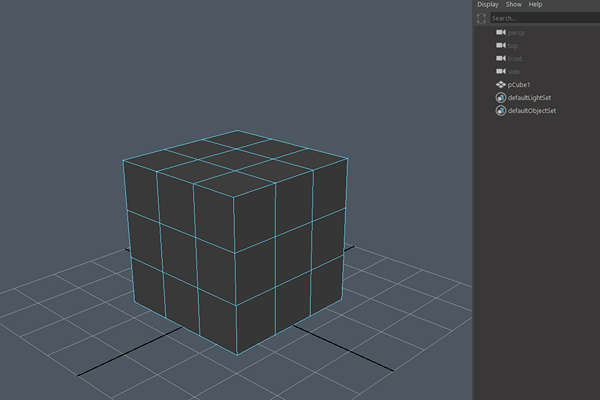The width and height of the screenshot is (600, 400).
Task: Select the side name label
Action: pos(514,72)
